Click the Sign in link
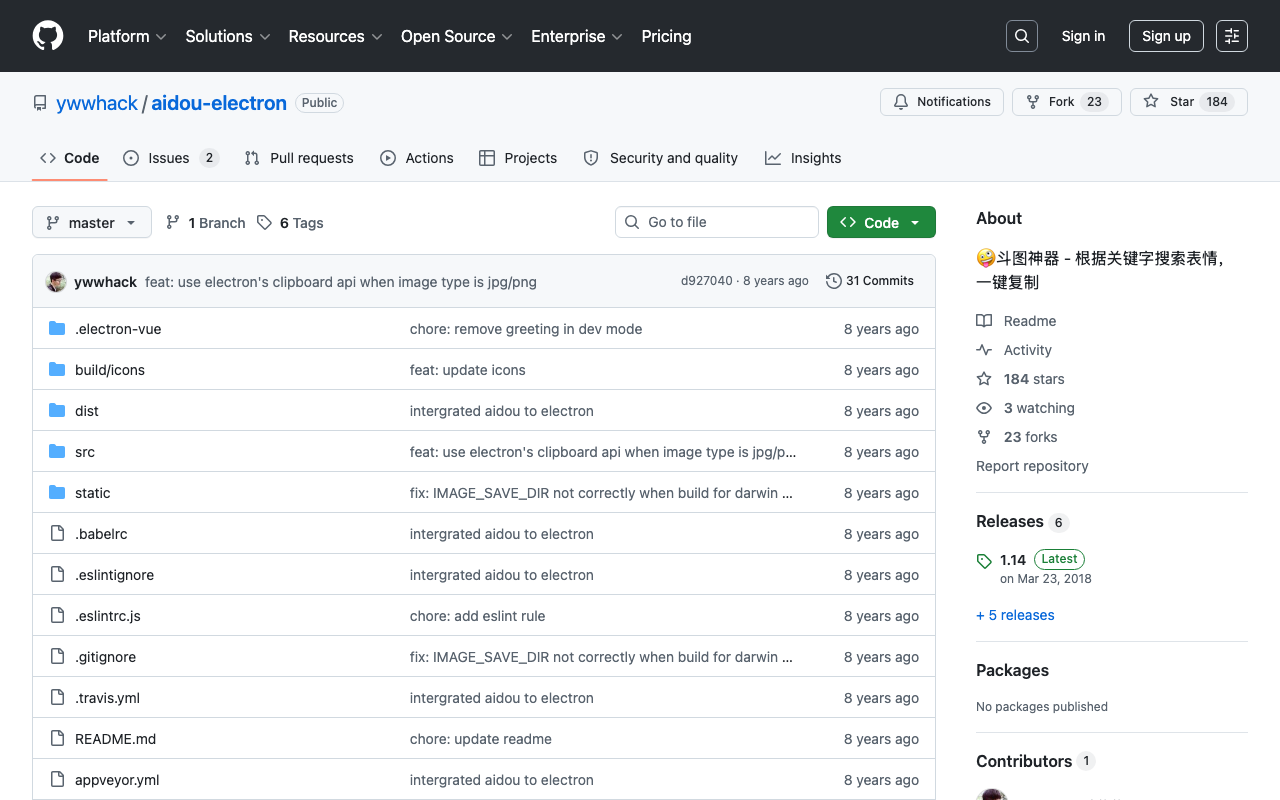Image resolution: width=1280 pixels, height=800 pixels. click(x=1083, y=36)
